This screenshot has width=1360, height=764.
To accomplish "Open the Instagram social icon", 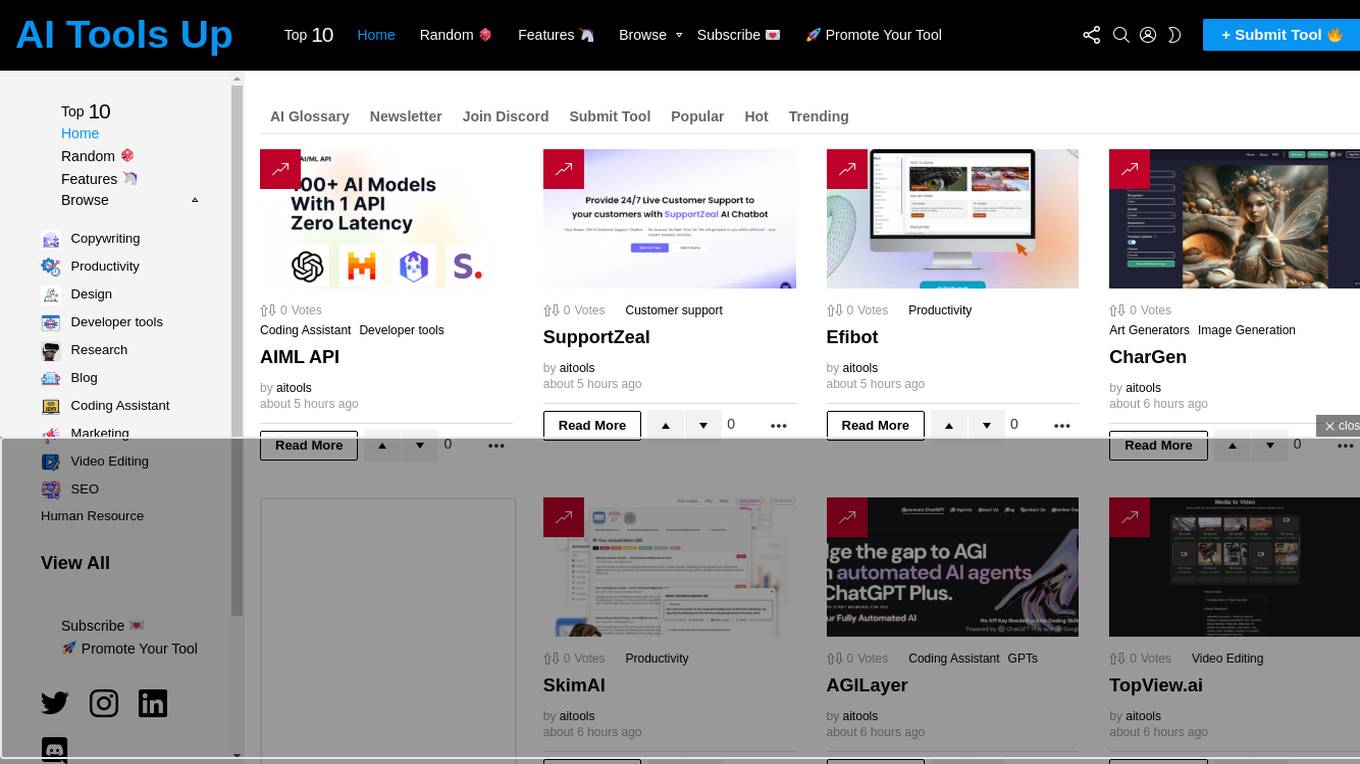I will (104, 703).
